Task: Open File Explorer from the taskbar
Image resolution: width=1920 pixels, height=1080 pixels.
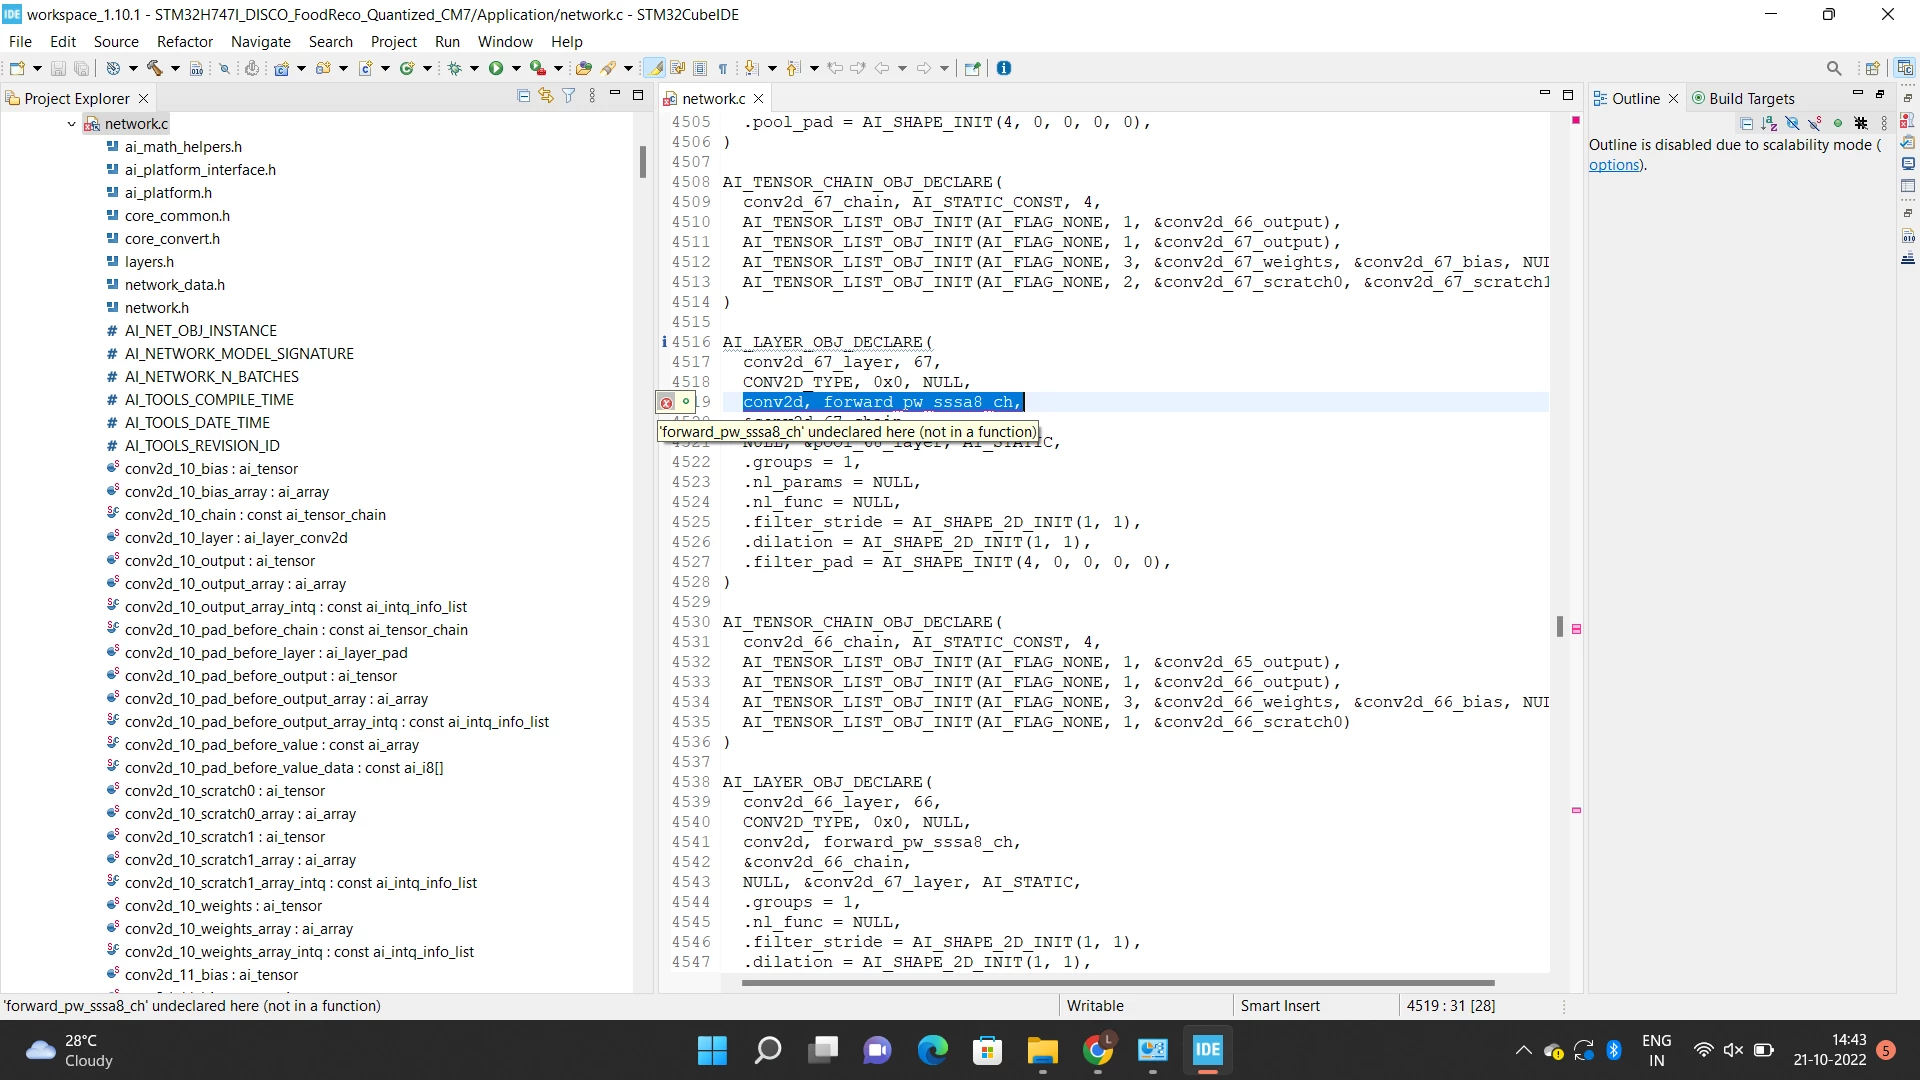Action: (1042, 1050)
